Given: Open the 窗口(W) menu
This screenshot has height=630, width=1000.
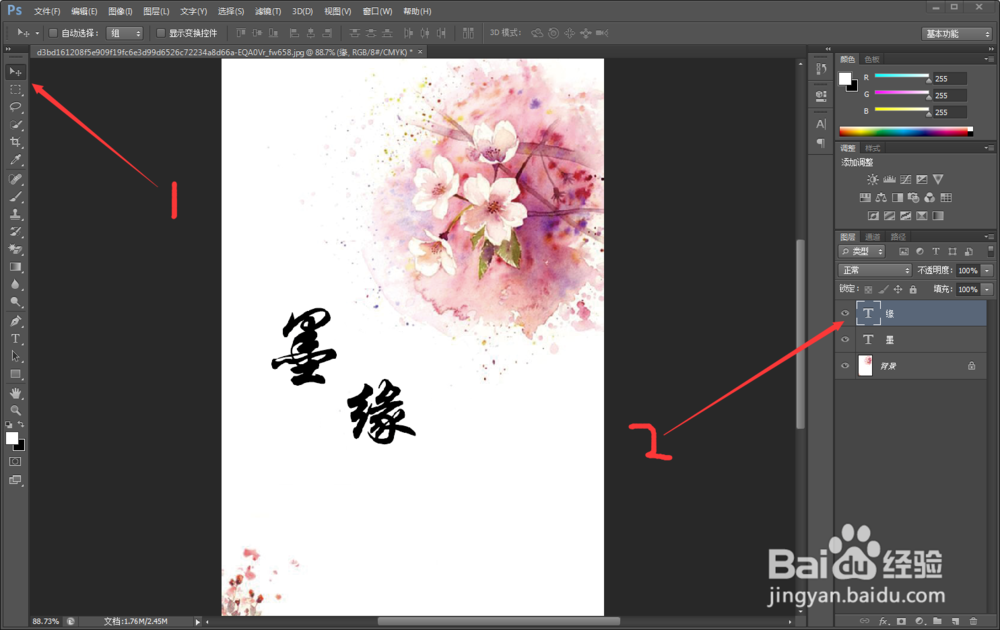Looking at the screenshot, I should [x=377, y=11].
